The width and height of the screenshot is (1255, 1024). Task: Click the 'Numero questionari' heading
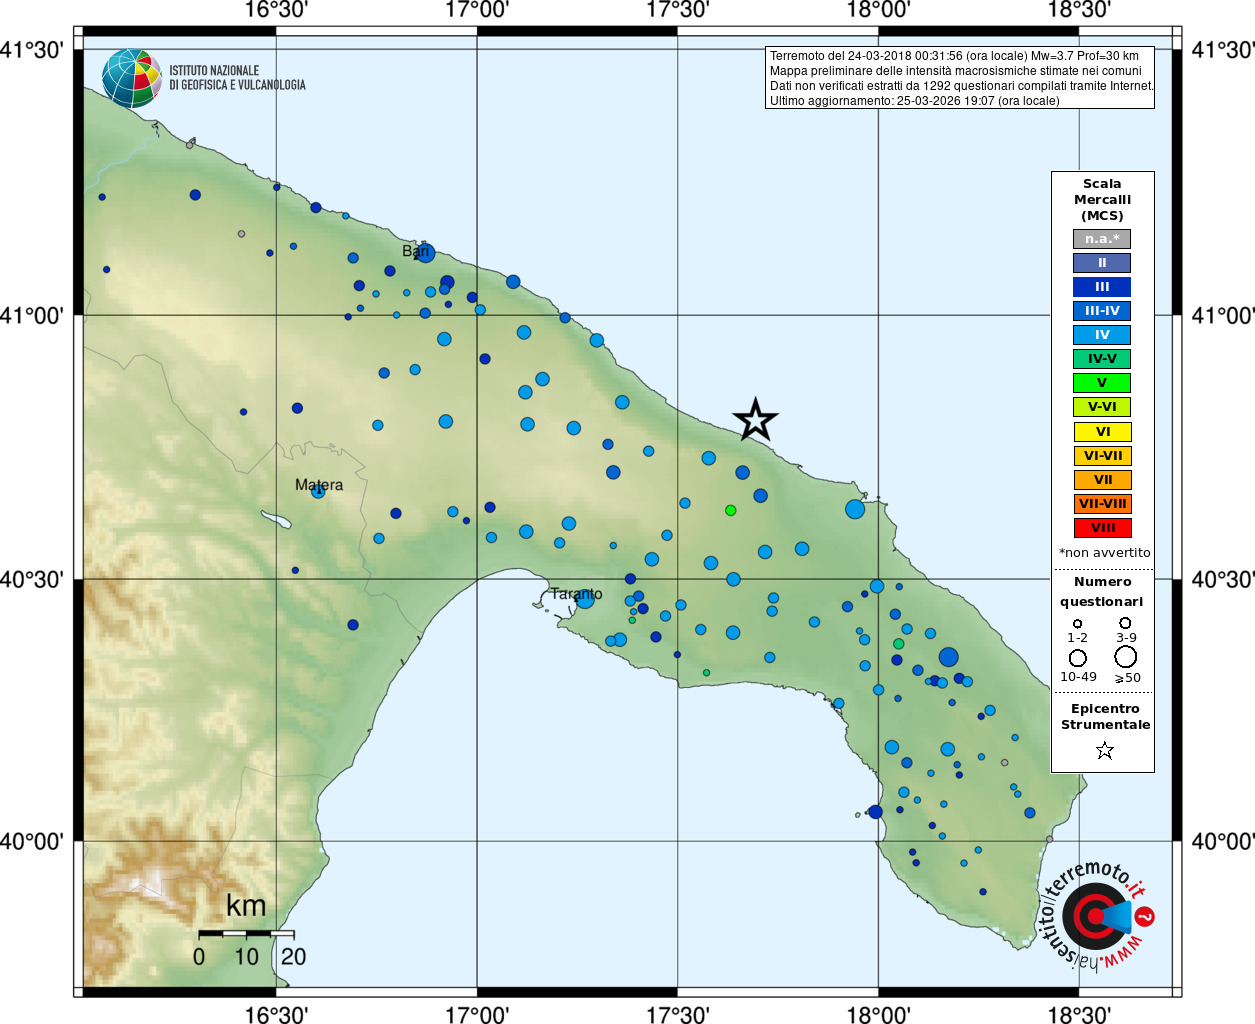click(1102, 591)
